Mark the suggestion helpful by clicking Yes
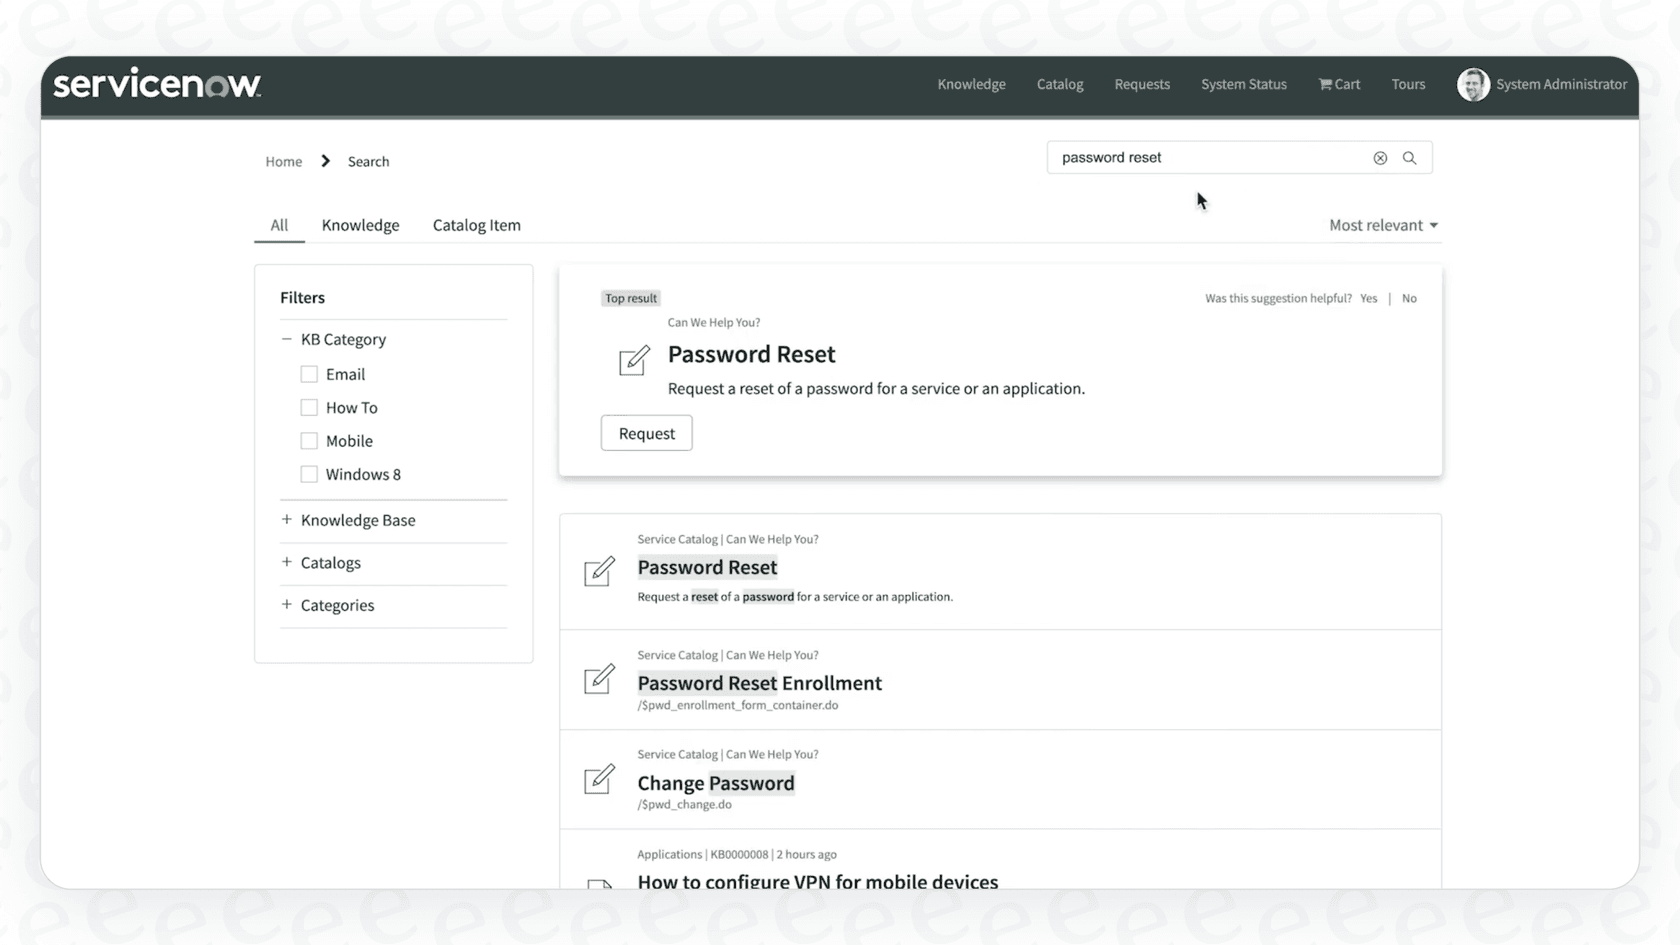Viewport: 1680px width, 945px height. [1368, 298]
